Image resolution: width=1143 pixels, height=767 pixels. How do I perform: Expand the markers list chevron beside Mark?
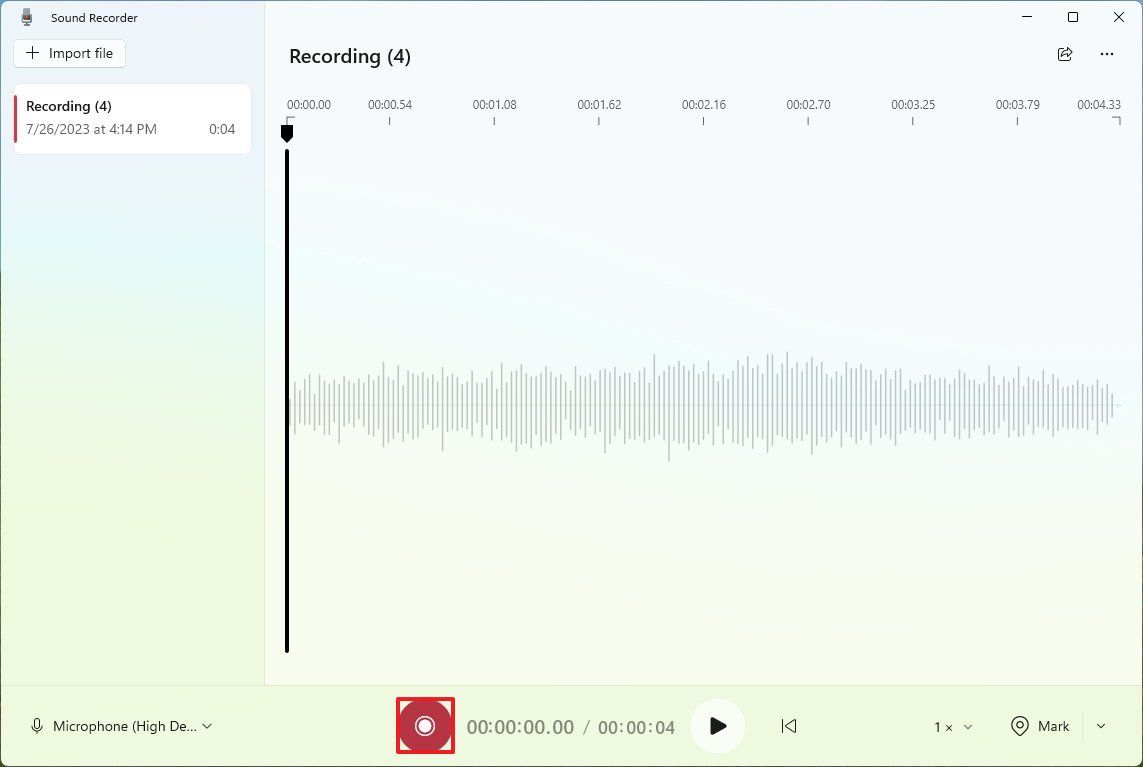1101,726
